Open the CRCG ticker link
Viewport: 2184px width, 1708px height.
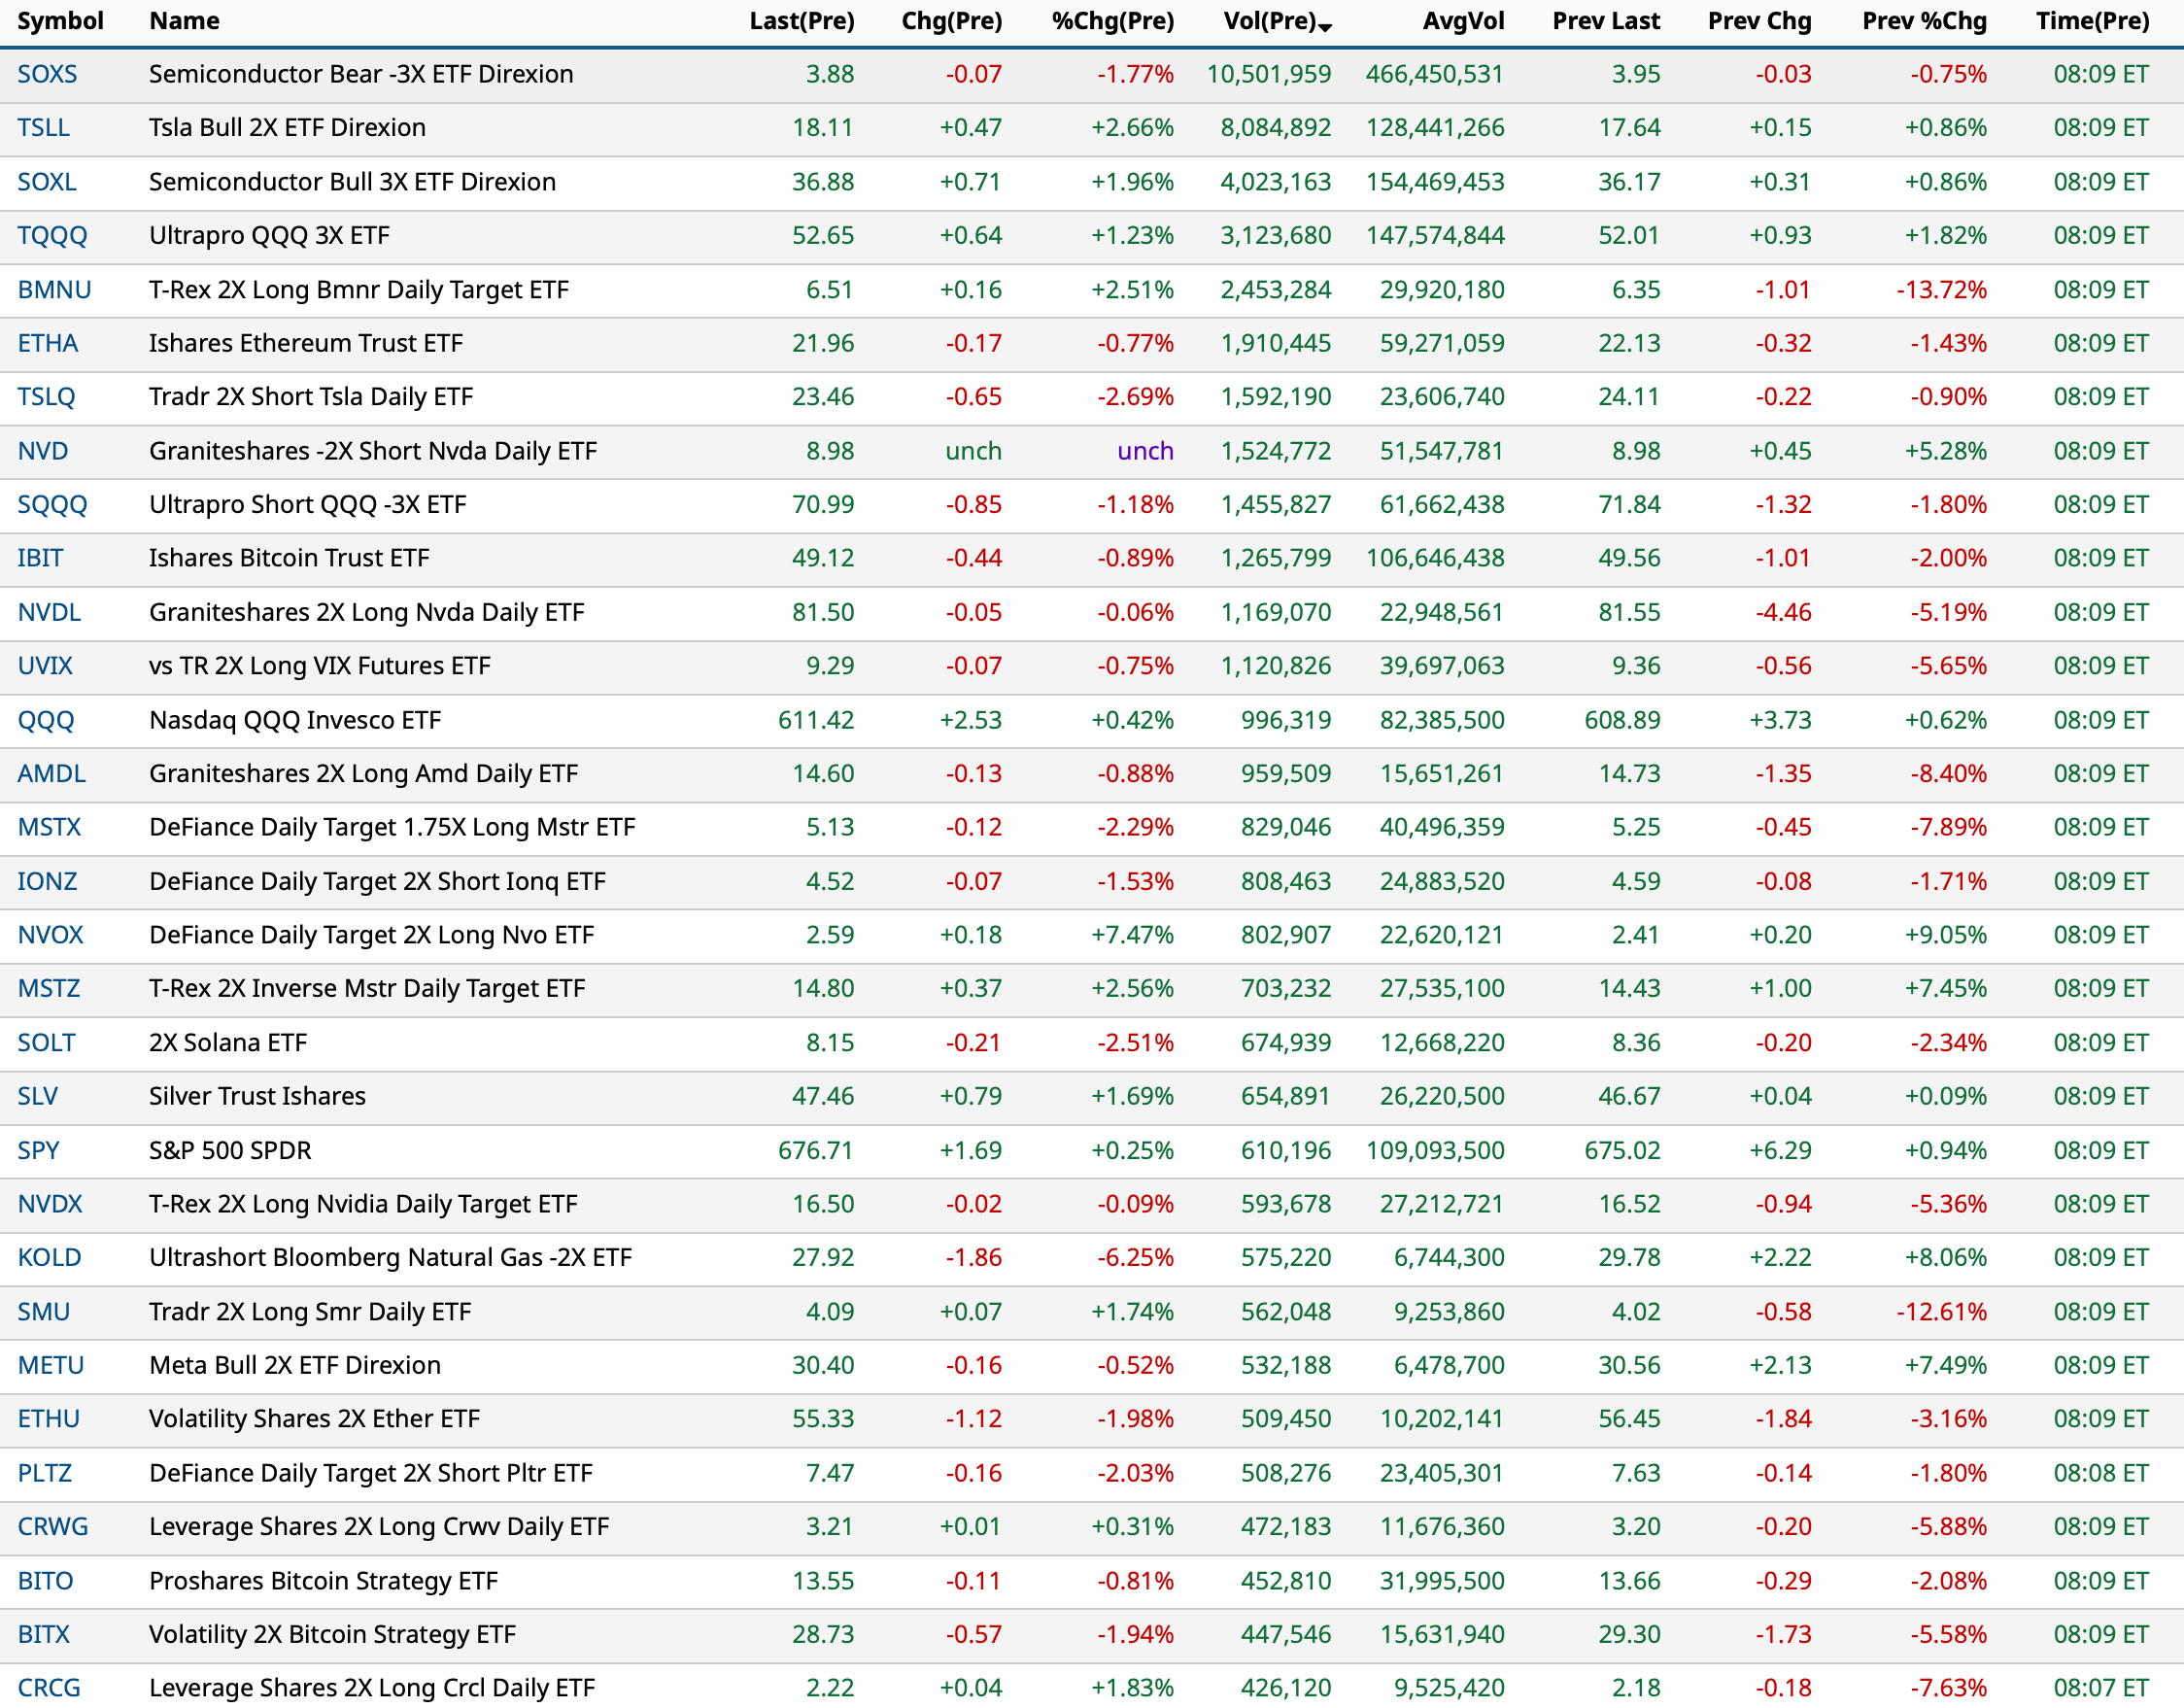[x=49, y=1689]
